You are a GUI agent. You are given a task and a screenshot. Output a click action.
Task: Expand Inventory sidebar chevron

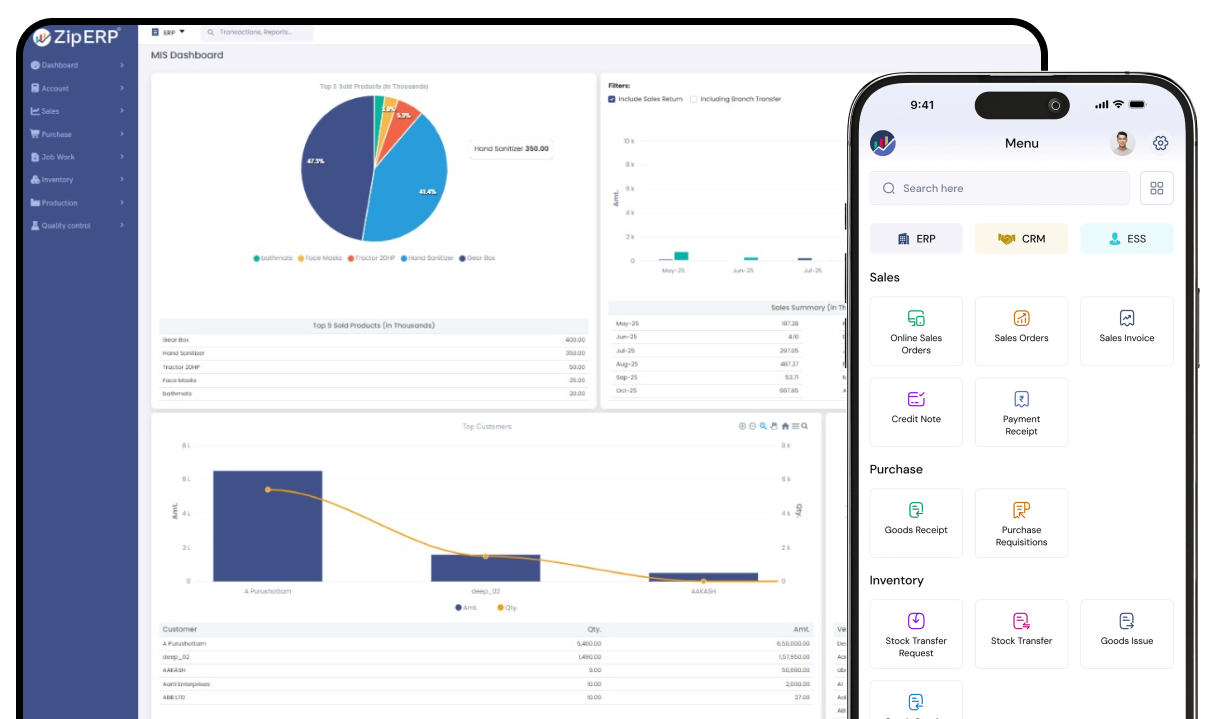(122, 180)
